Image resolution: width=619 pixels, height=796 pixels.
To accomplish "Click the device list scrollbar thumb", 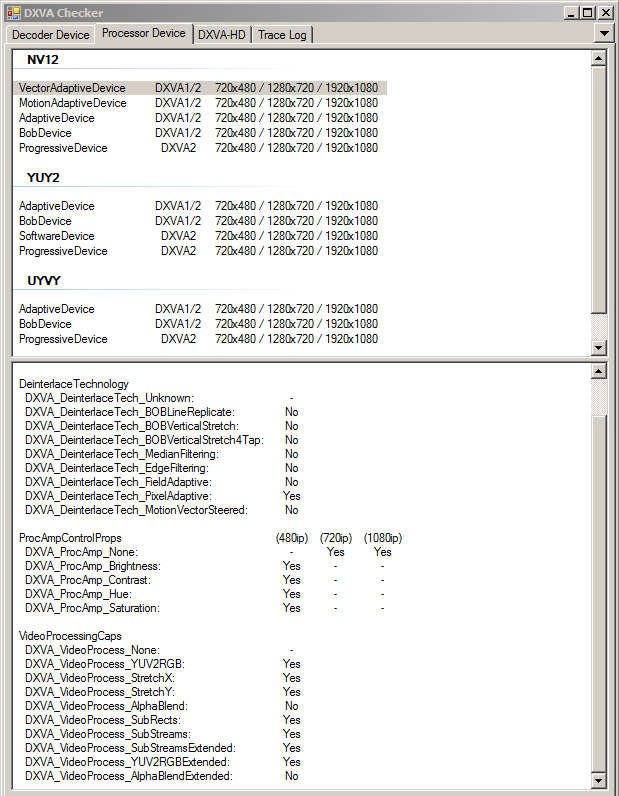I will coord(599,189).
